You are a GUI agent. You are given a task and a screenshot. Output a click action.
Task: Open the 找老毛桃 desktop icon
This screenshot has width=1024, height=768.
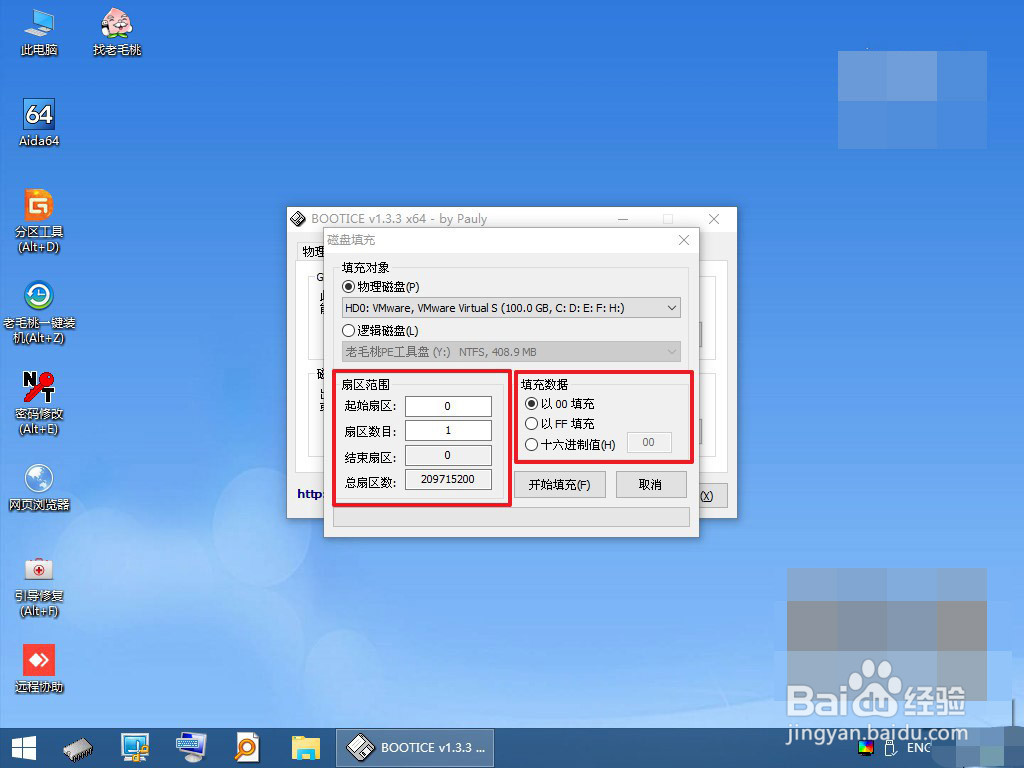pyautogui.click(x=117, y=33)
